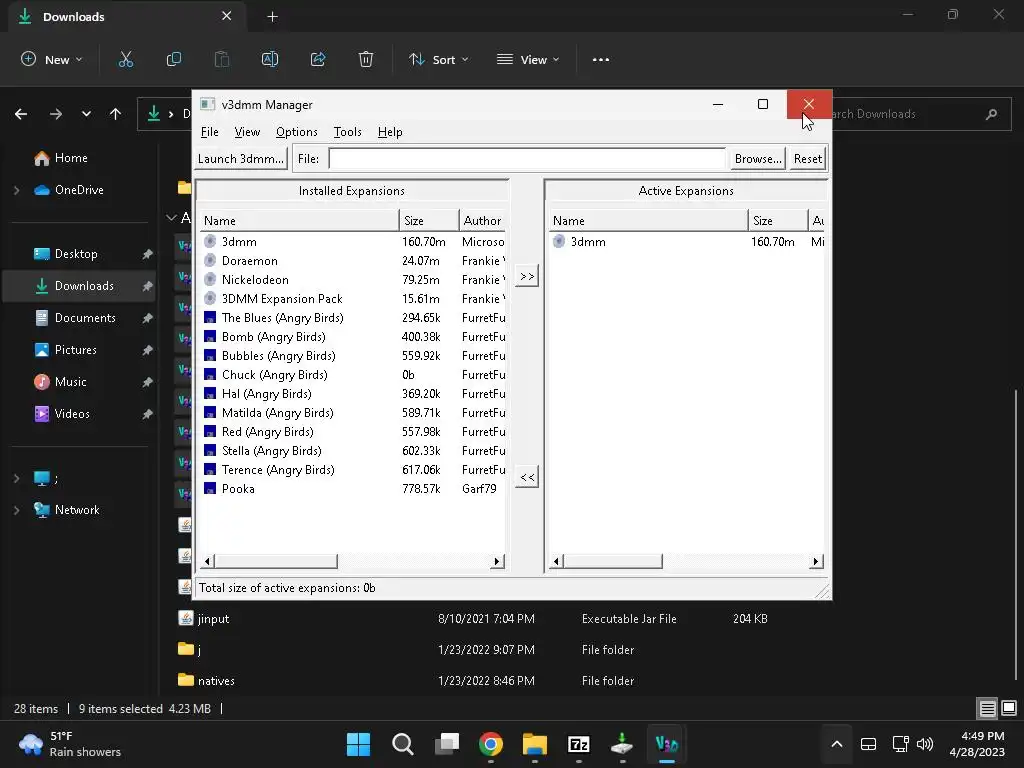Show hidden system tray icons chevron

tap(837, 744)
